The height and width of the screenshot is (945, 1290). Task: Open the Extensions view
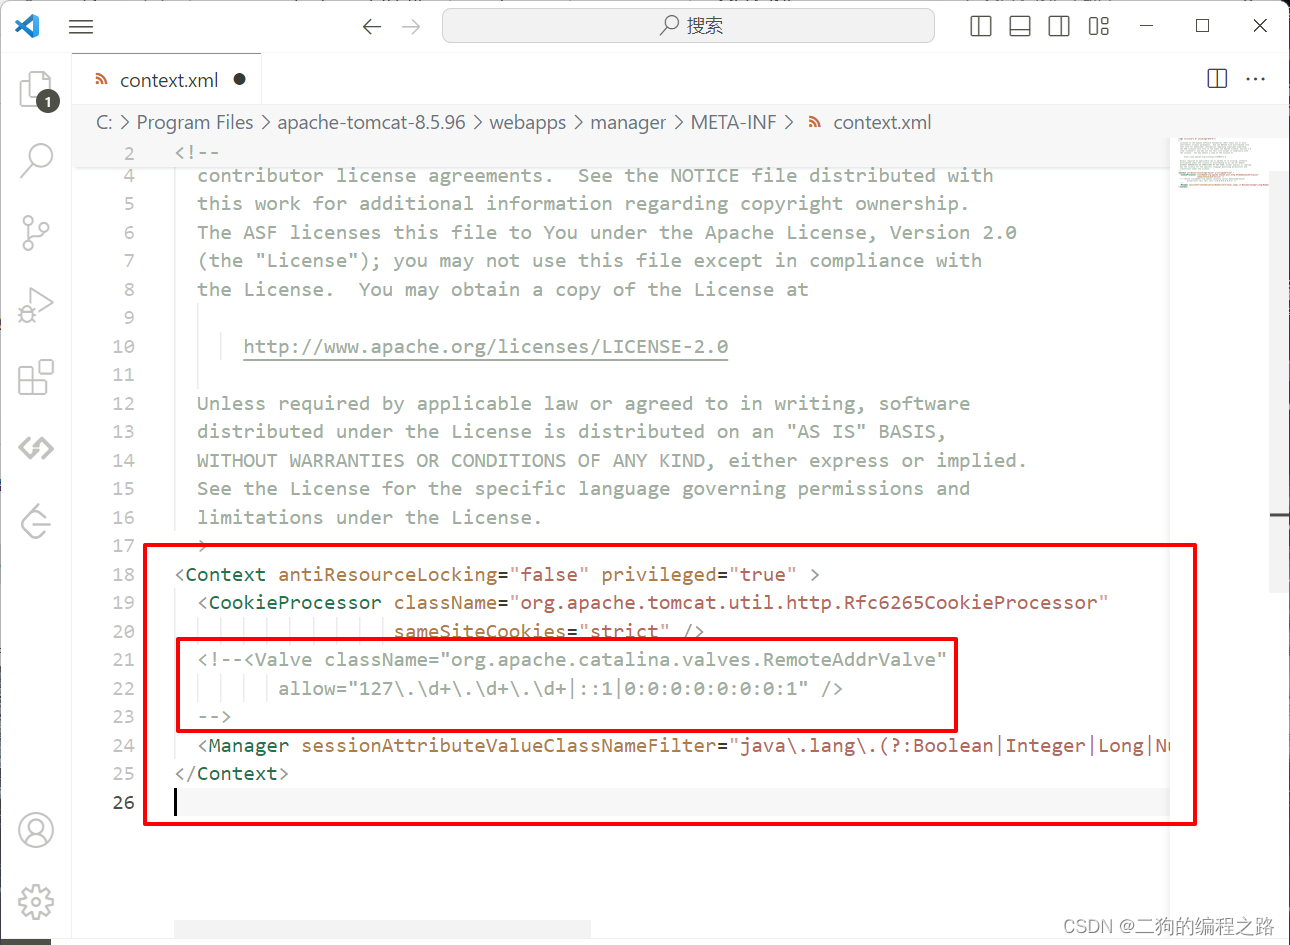click(x=36, y=377)
